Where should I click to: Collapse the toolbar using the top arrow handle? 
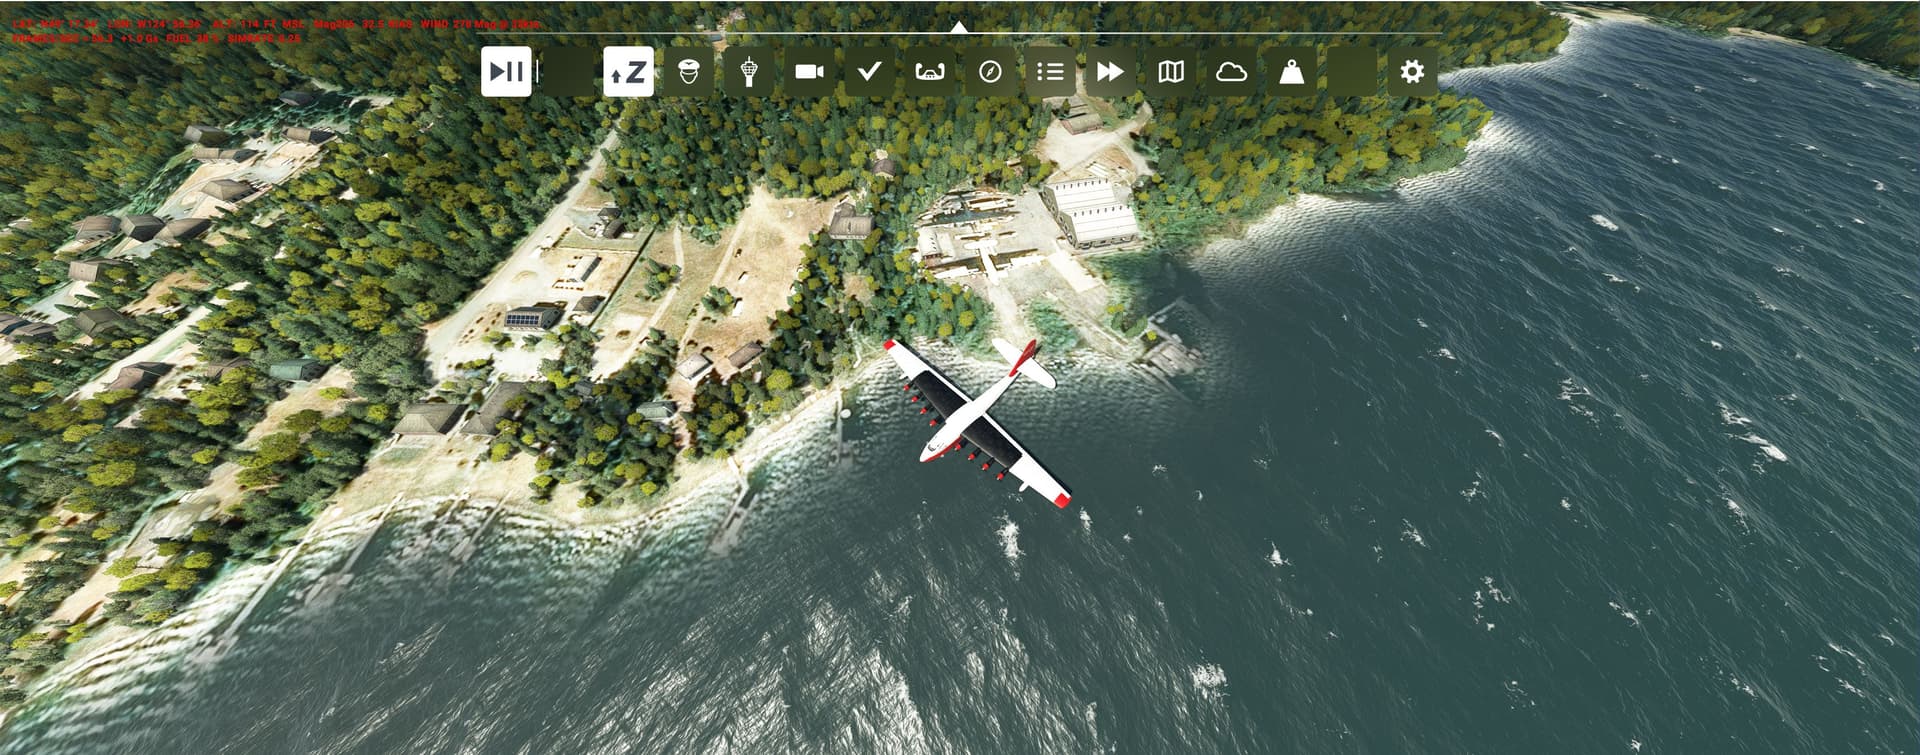click(x=959, y=27)
